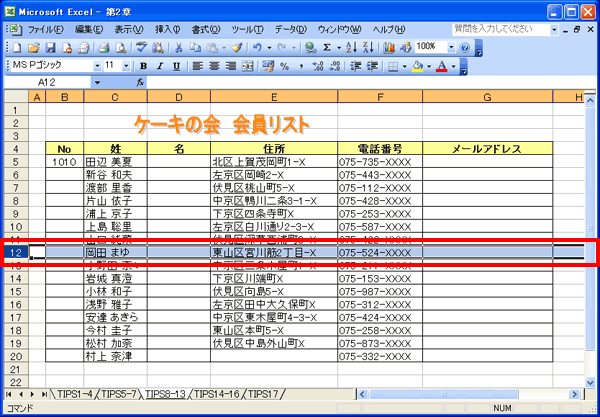
Task: Open the MS Pゴシック font name dropdown
Action: click(x=97, y=67)
